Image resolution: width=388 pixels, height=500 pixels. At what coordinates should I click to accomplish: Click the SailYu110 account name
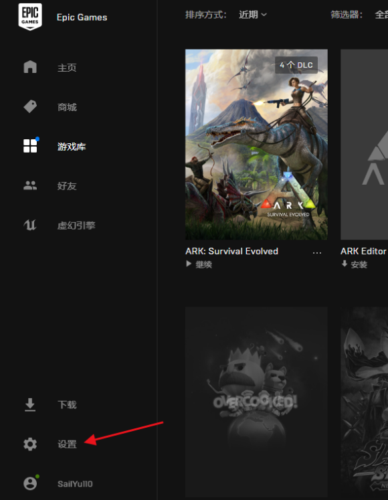(75, 484)
